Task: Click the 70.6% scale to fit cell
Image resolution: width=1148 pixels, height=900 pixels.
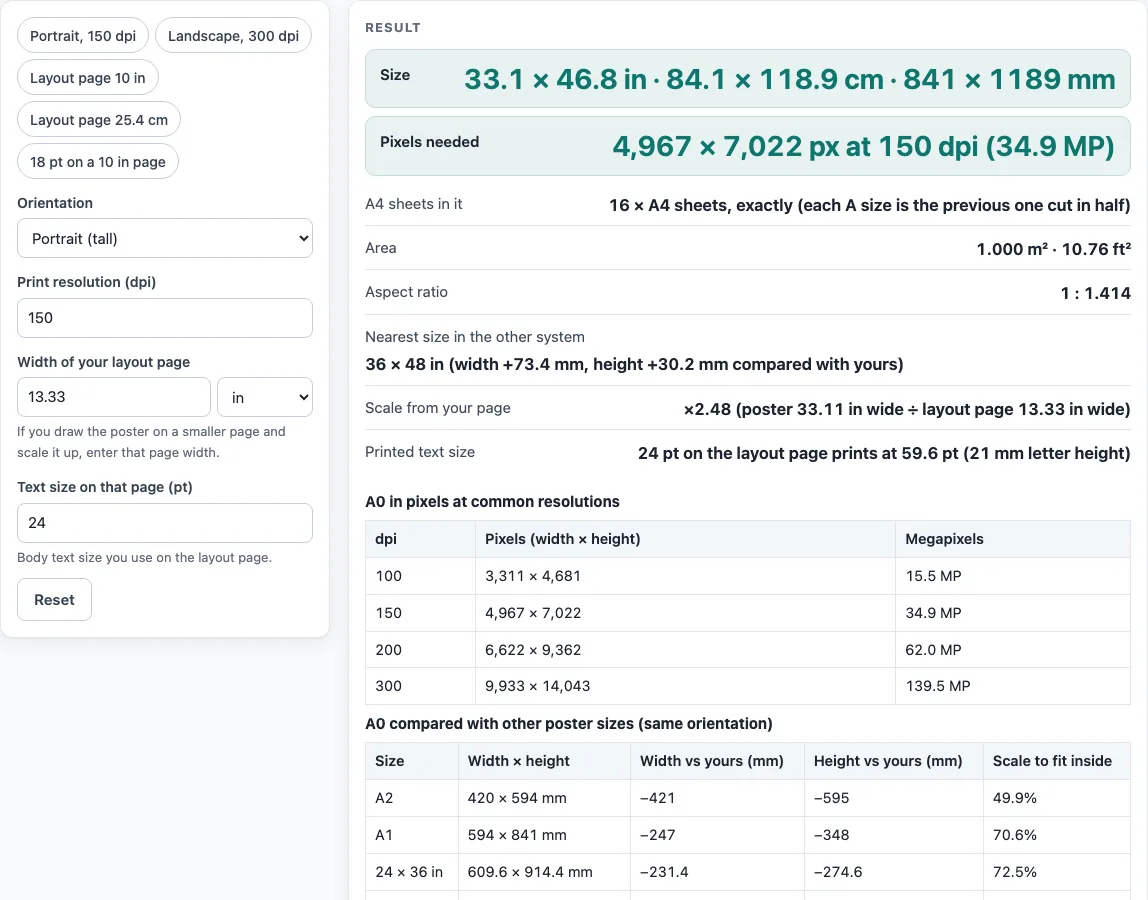Action: 1056,835
